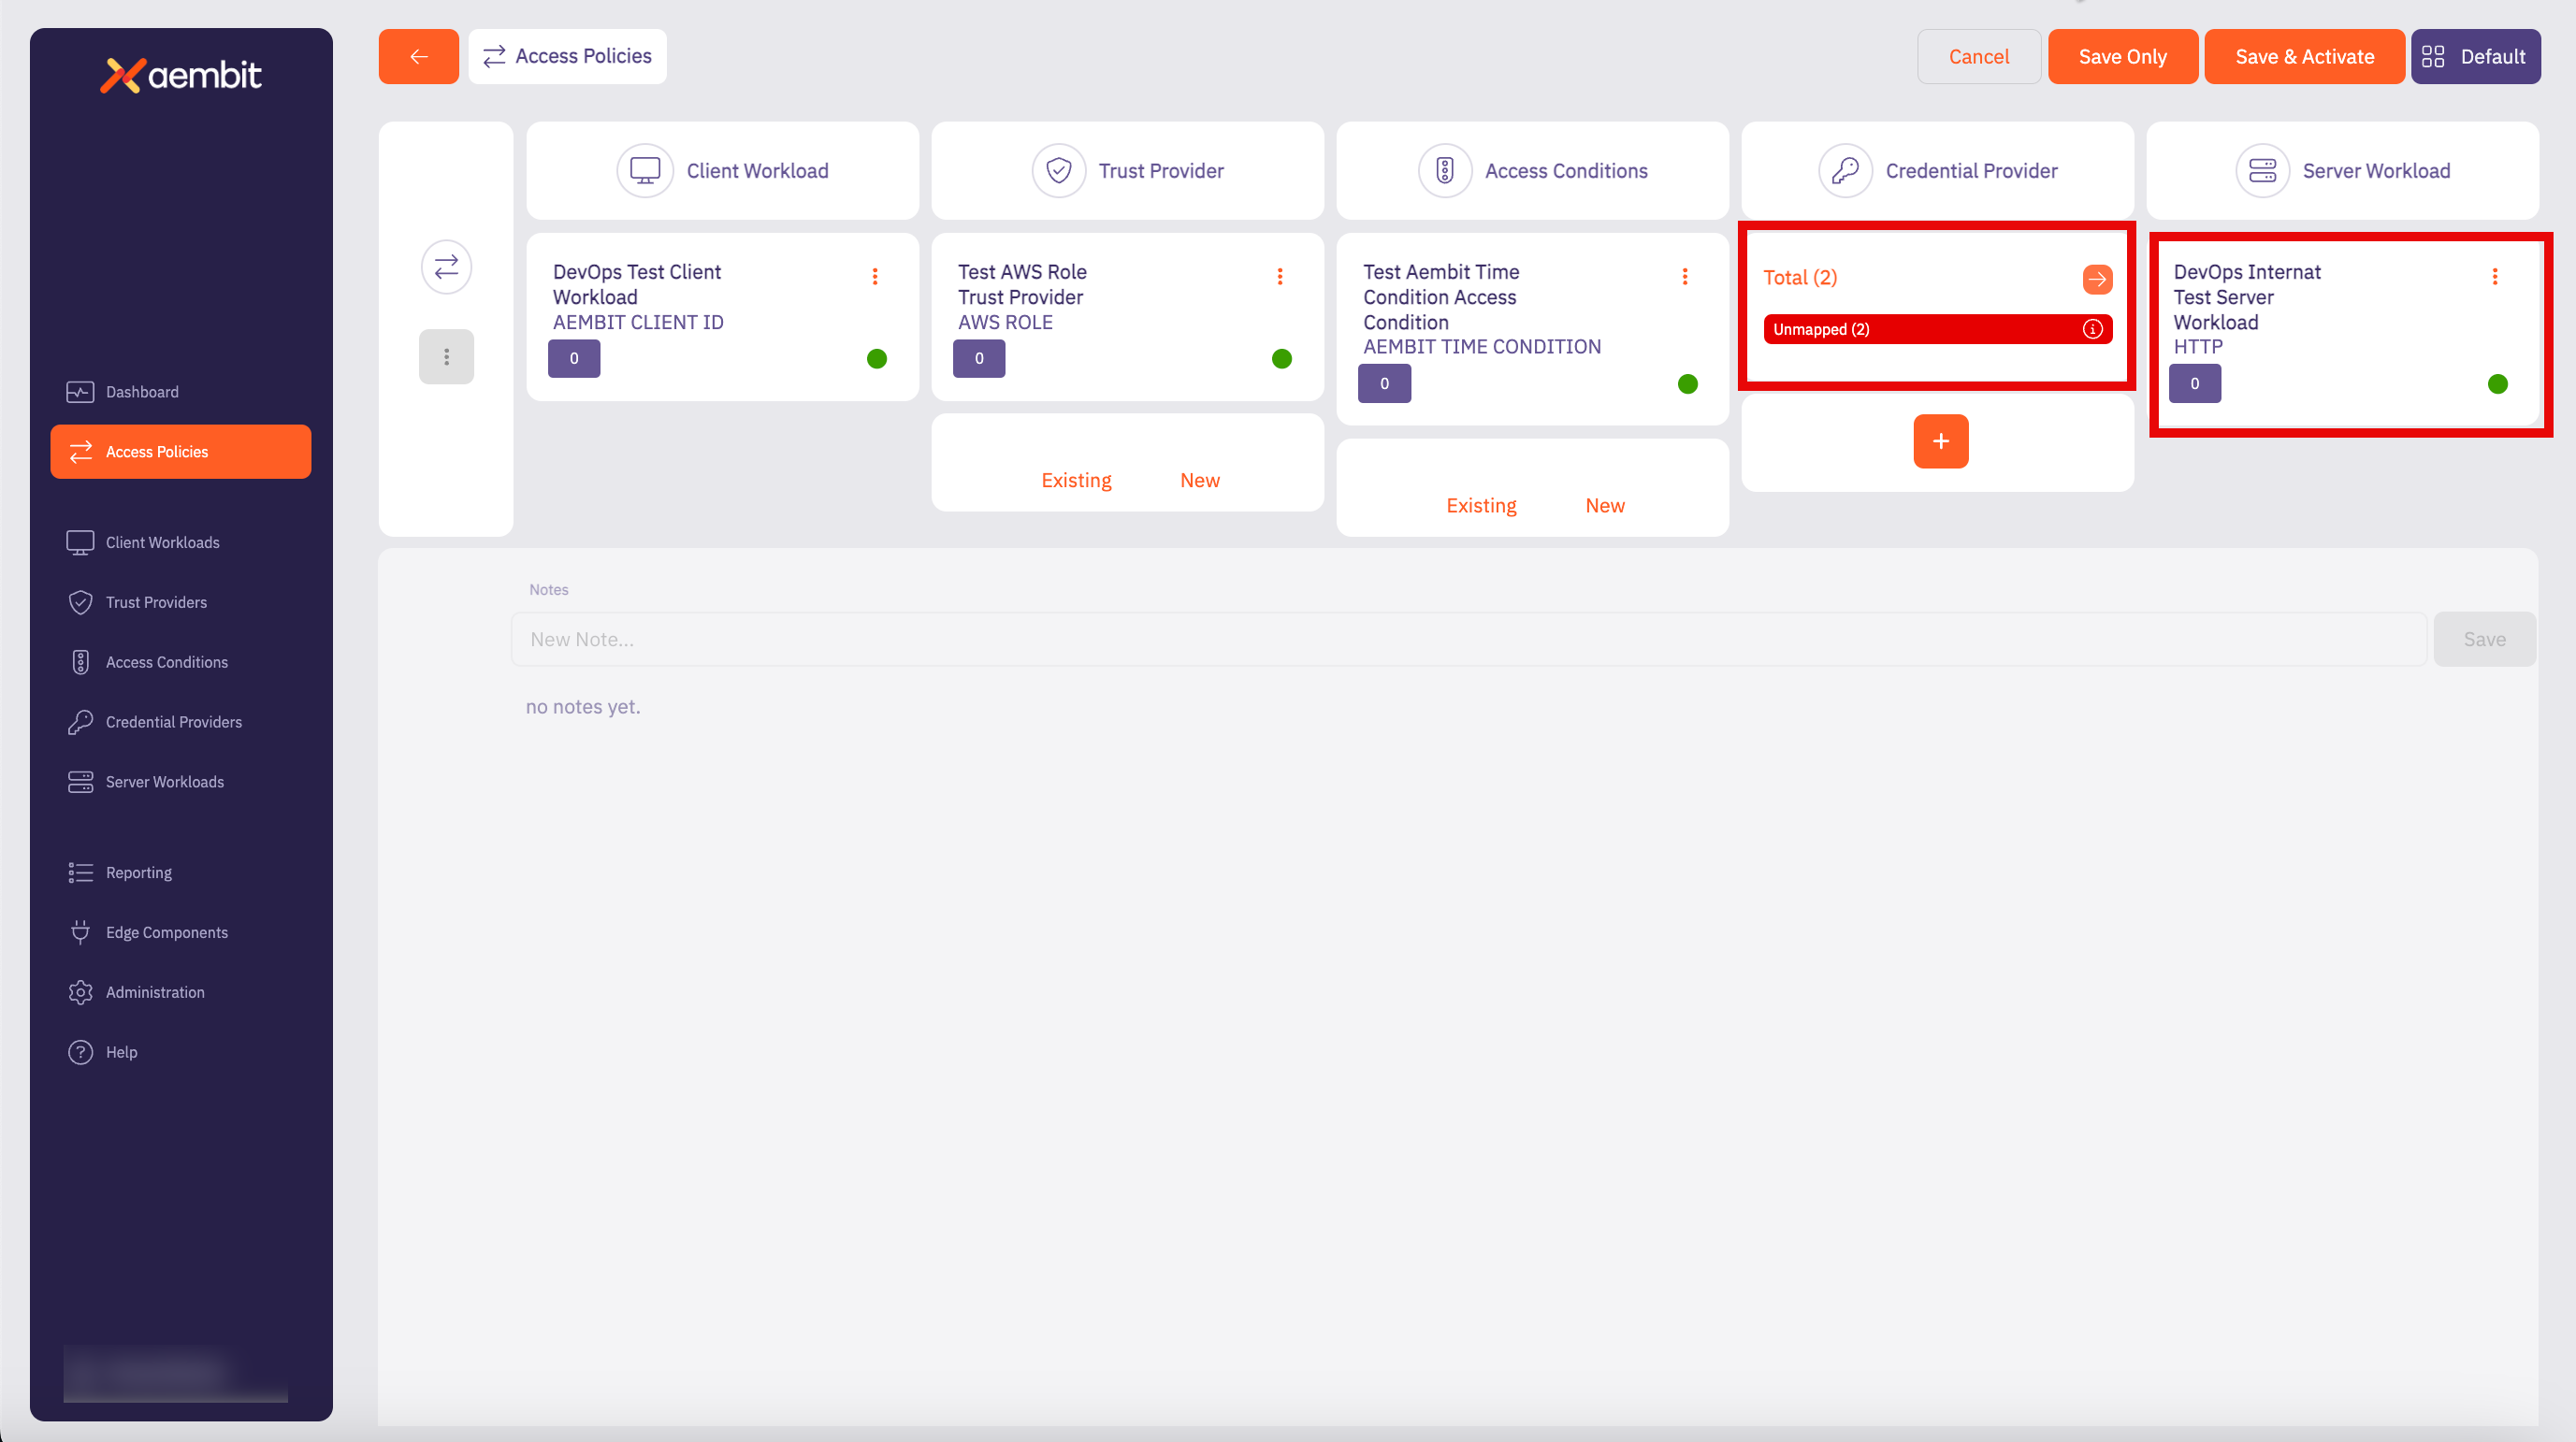Click the notes Save button
Viewport: 2576px width, 1442px height.
[x=2483, y=639]
